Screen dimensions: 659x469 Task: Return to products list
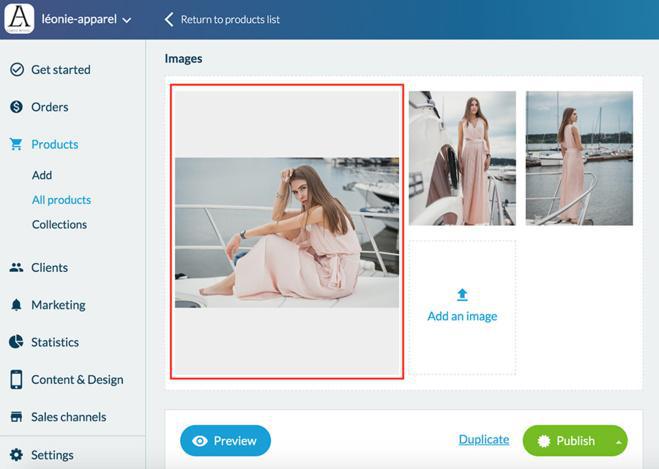228,19
